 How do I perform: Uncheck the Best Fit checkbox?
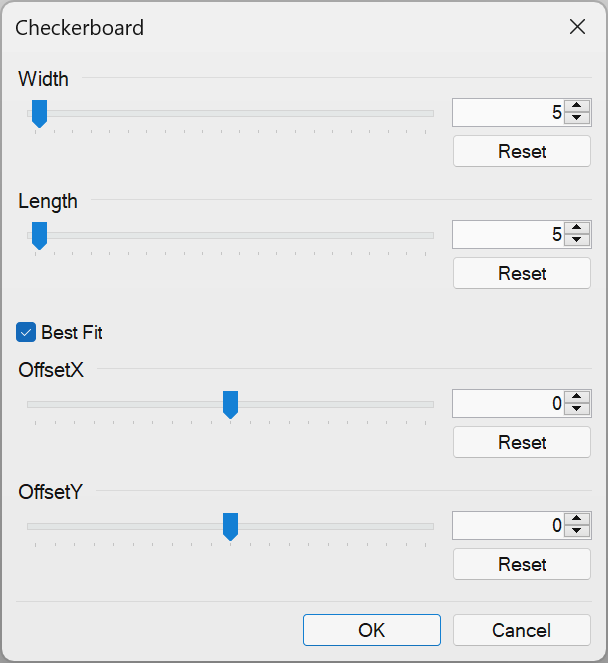(26, 332)
